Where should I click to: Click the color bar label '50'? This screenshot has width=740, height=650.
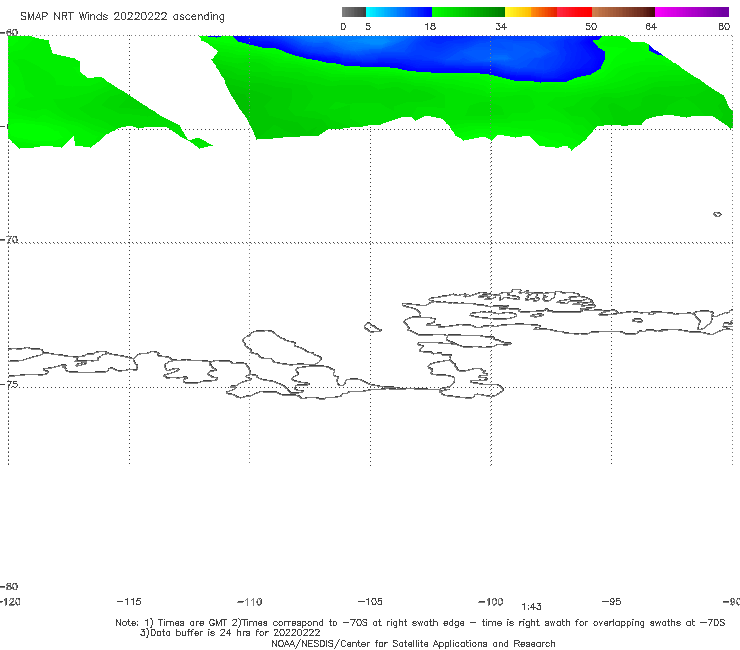click(591, 26)
